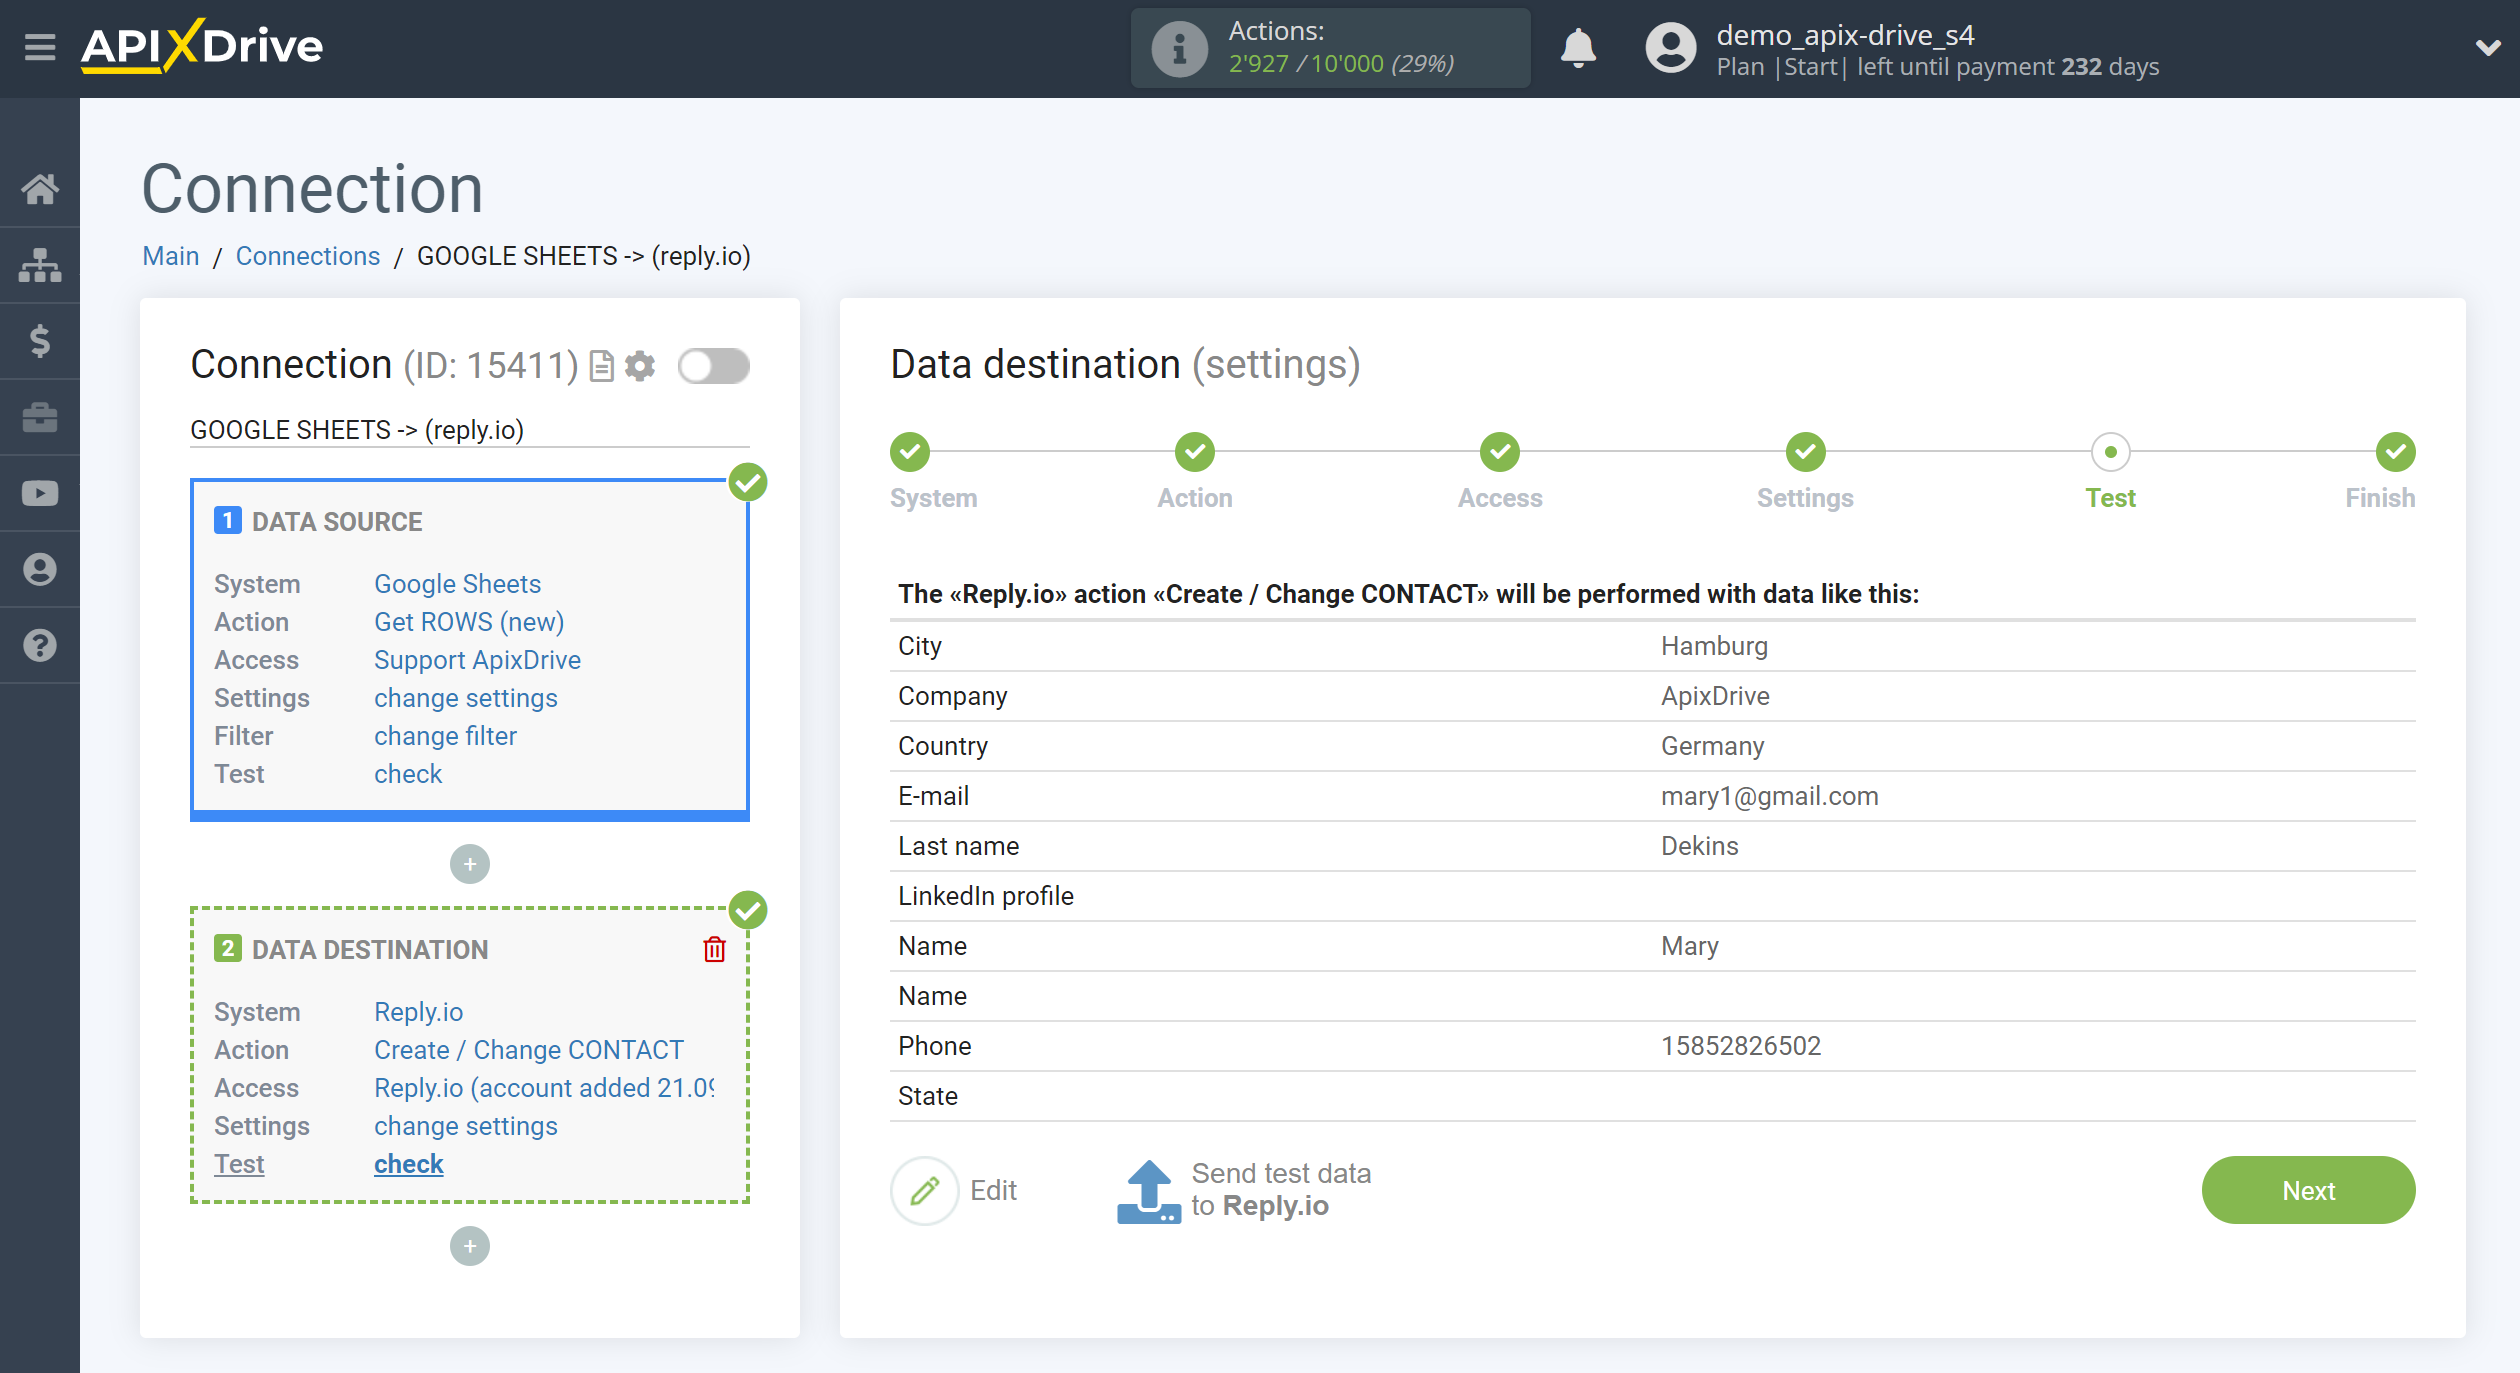Click the LinkedIn profile row label

click(985, 896)
